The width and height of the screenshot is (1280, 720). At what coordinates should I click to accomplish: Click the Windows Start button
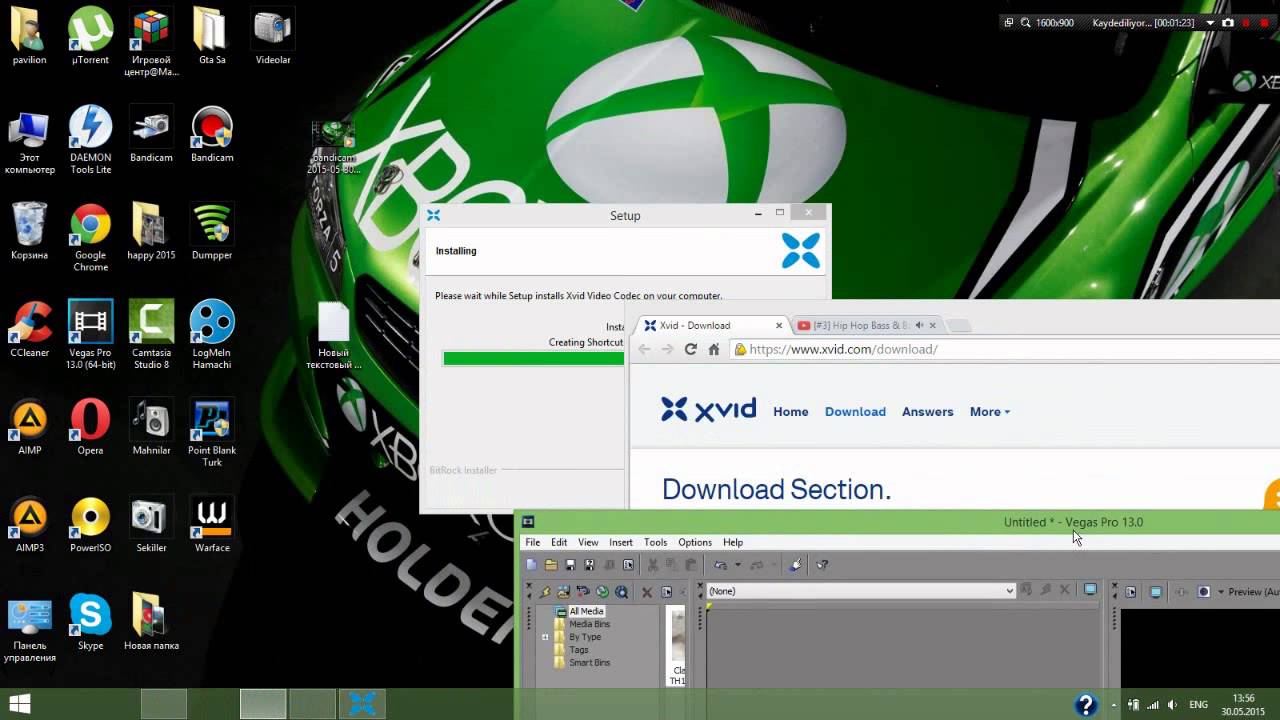[18, 704]
